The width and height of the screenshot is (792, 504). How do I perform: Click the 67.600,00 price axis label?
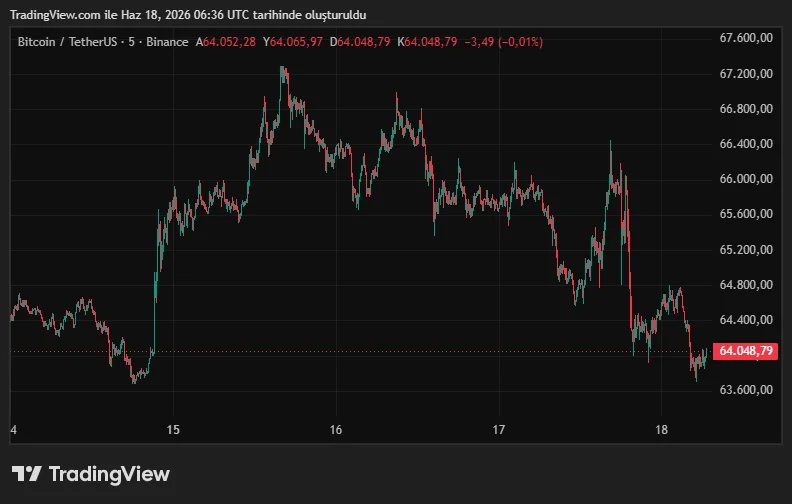point(746,38)
